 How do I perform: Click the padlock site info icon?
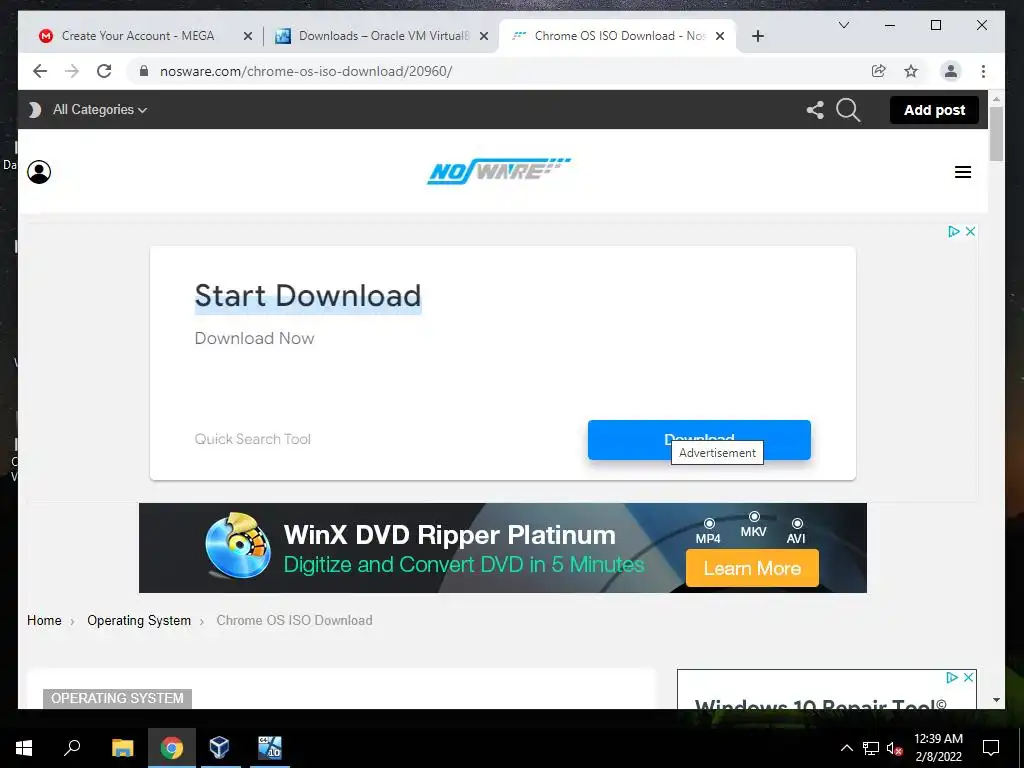coord(144,71)
